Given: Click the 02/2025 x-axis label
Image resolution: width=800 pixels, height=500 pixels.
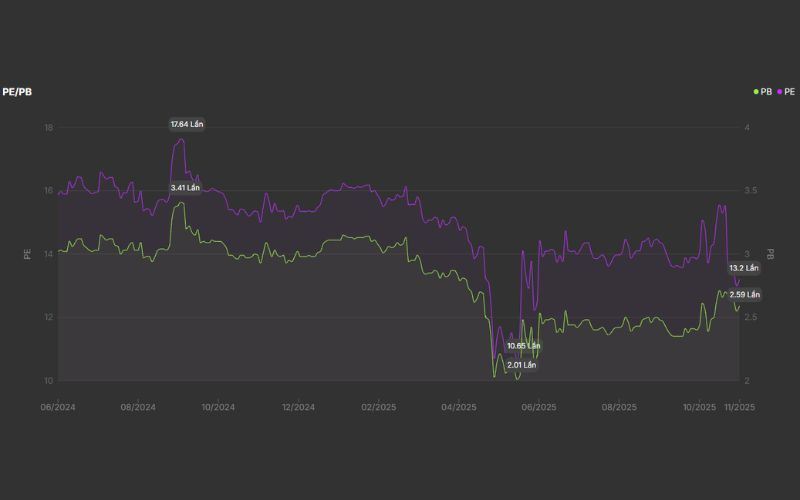Looking at the screenshot, I should 379,407.
